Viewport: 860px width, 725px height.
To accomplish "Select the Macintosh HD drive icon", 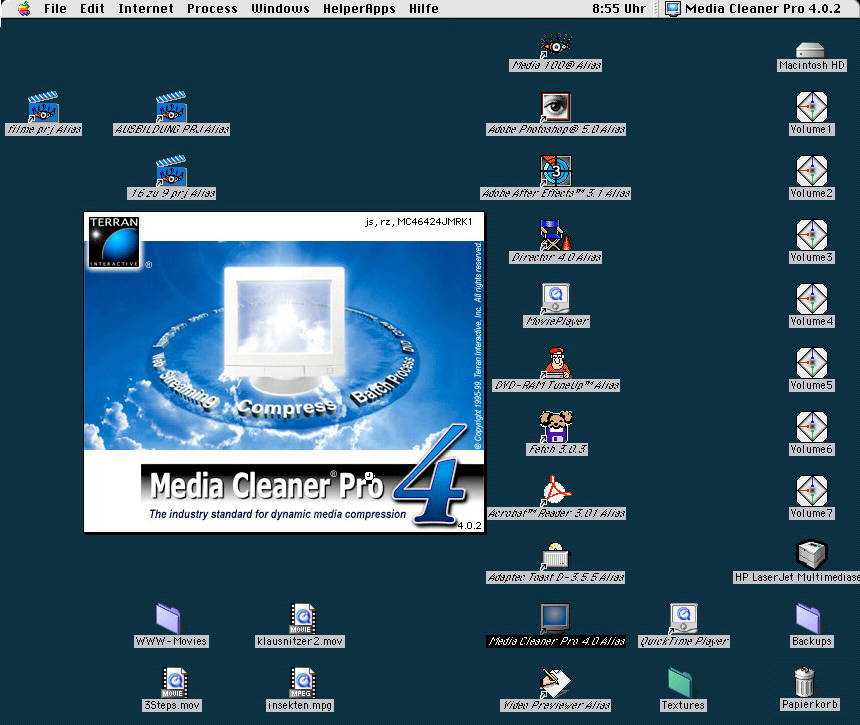I will (x=811, y=49).
